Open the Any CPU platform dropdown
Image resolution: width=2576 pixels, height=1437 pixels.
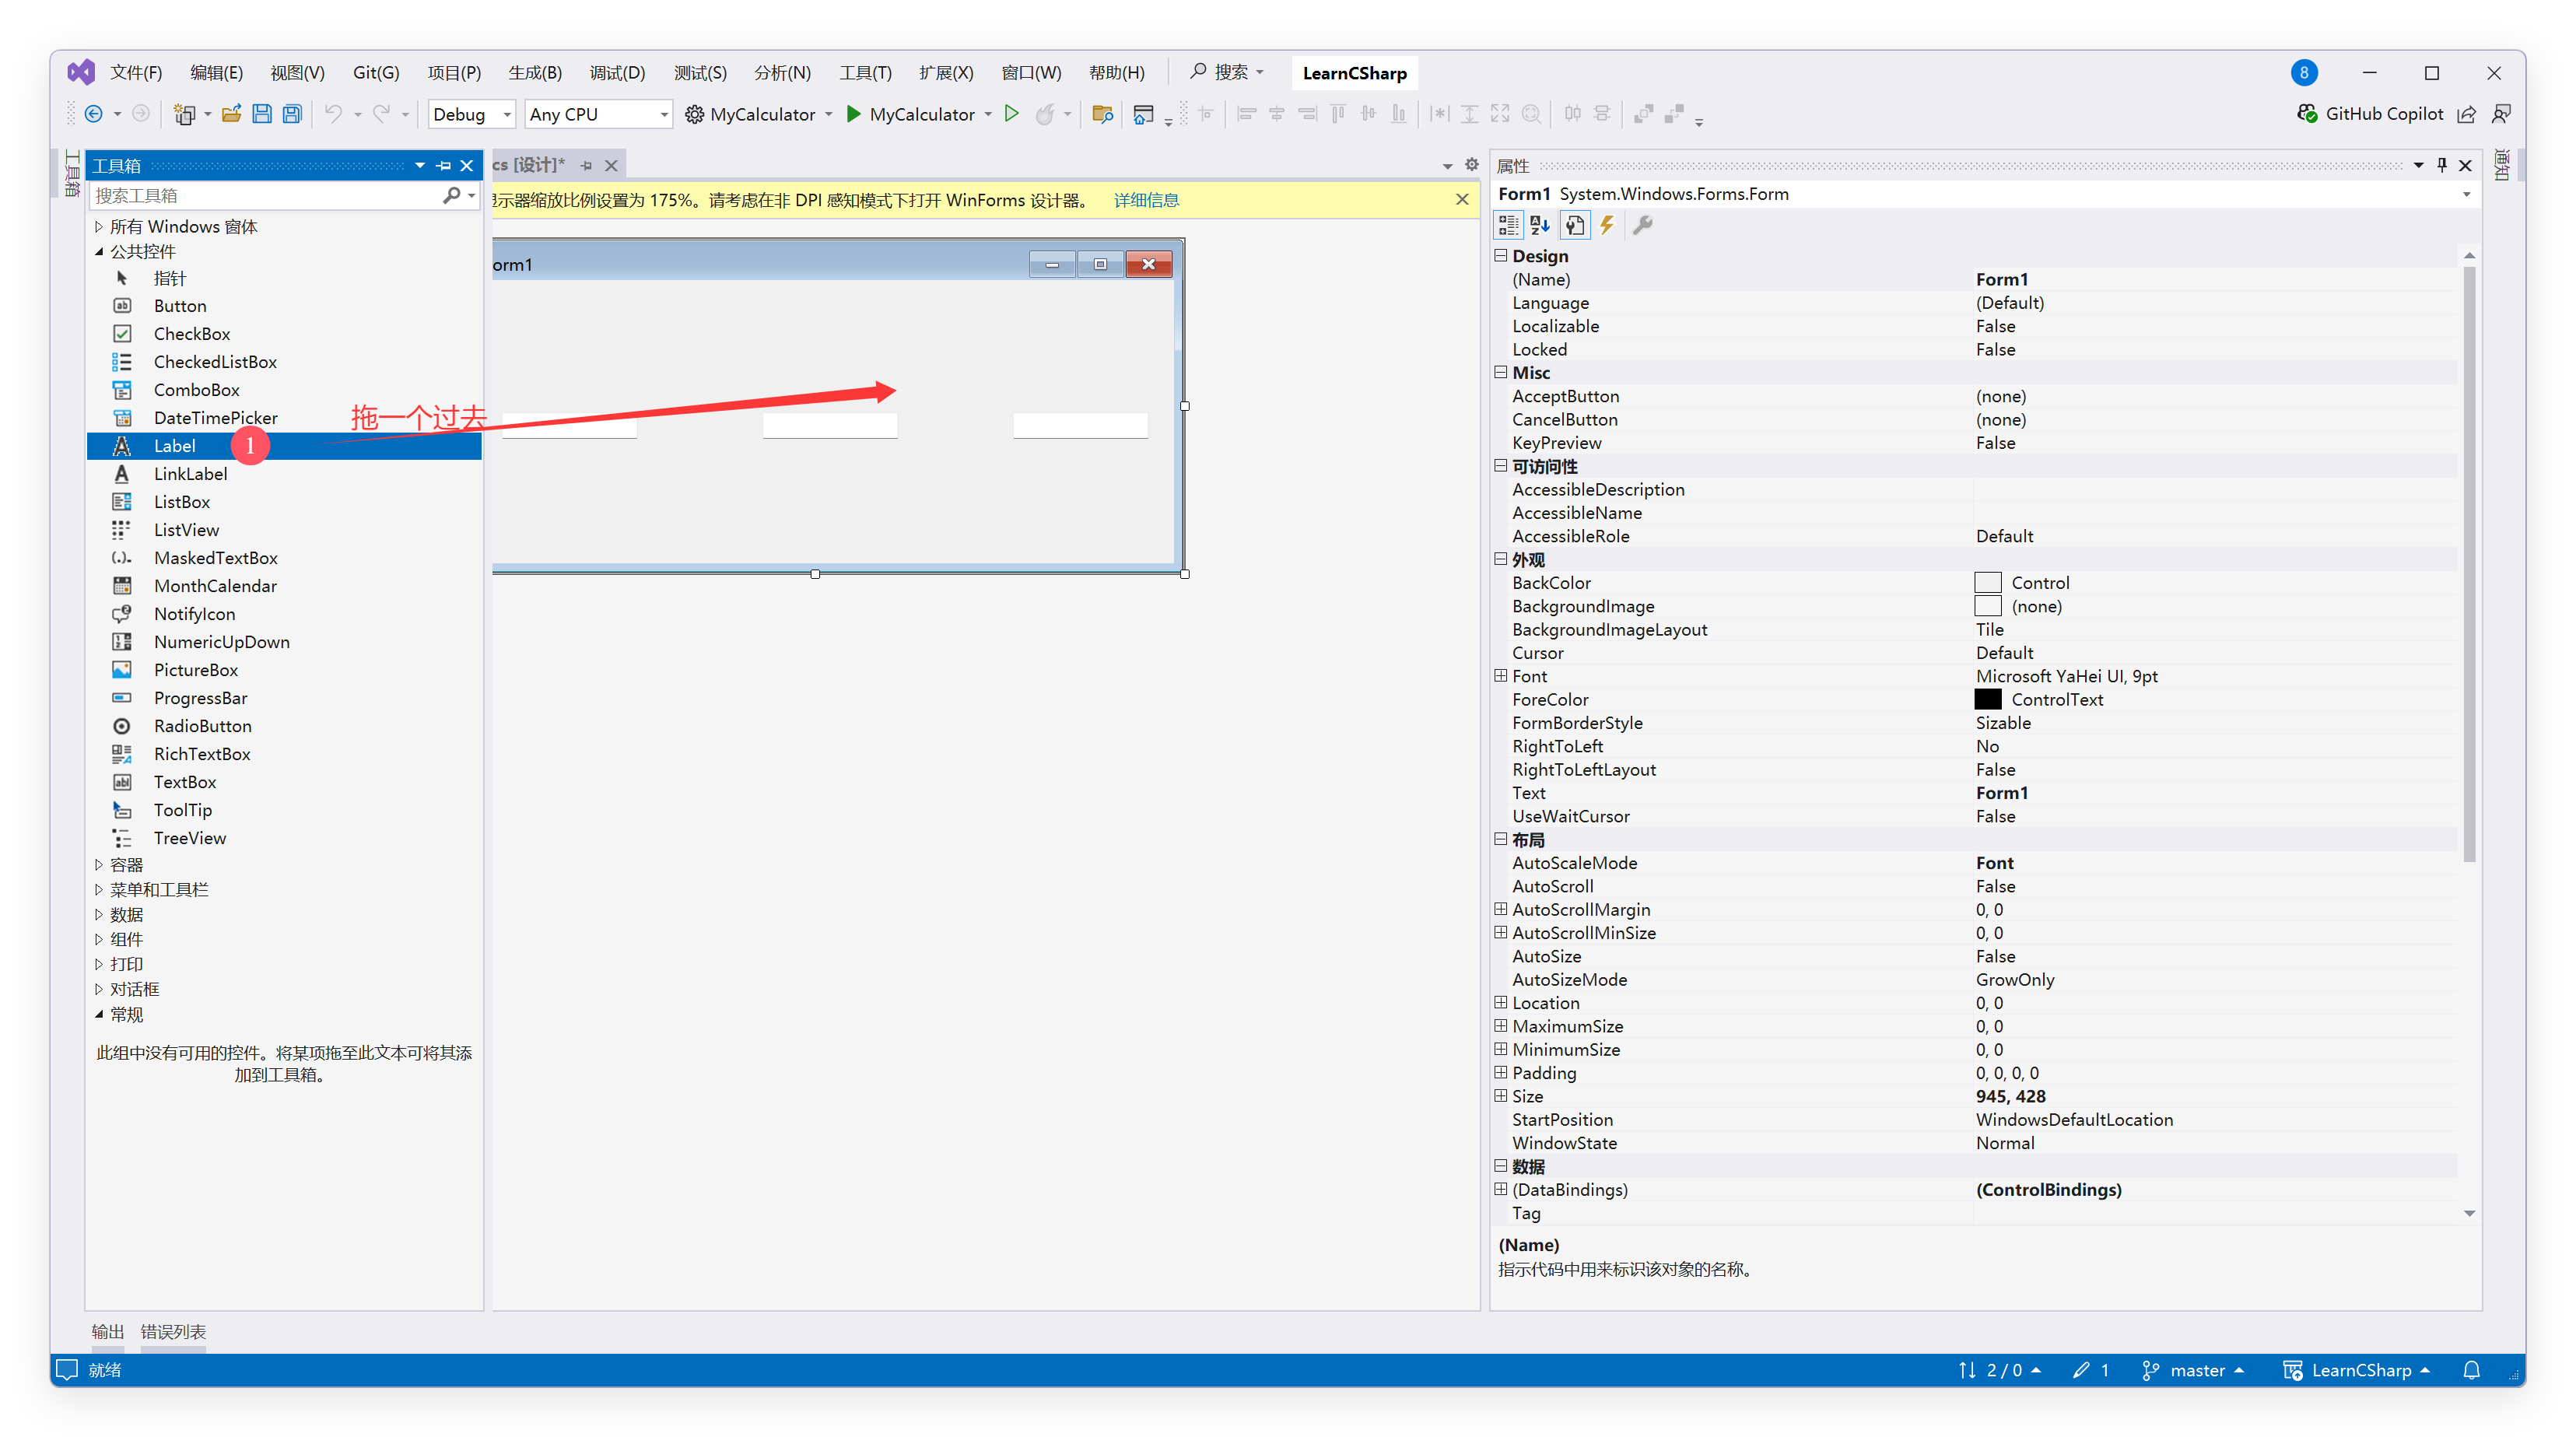(598, 114)
